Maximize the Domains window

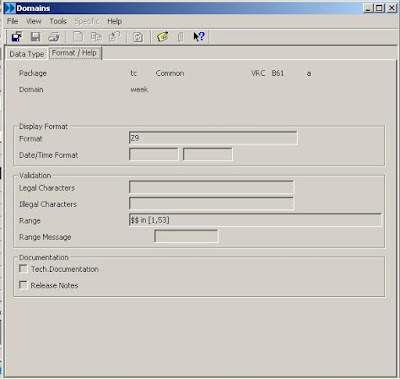pos(379,8)
